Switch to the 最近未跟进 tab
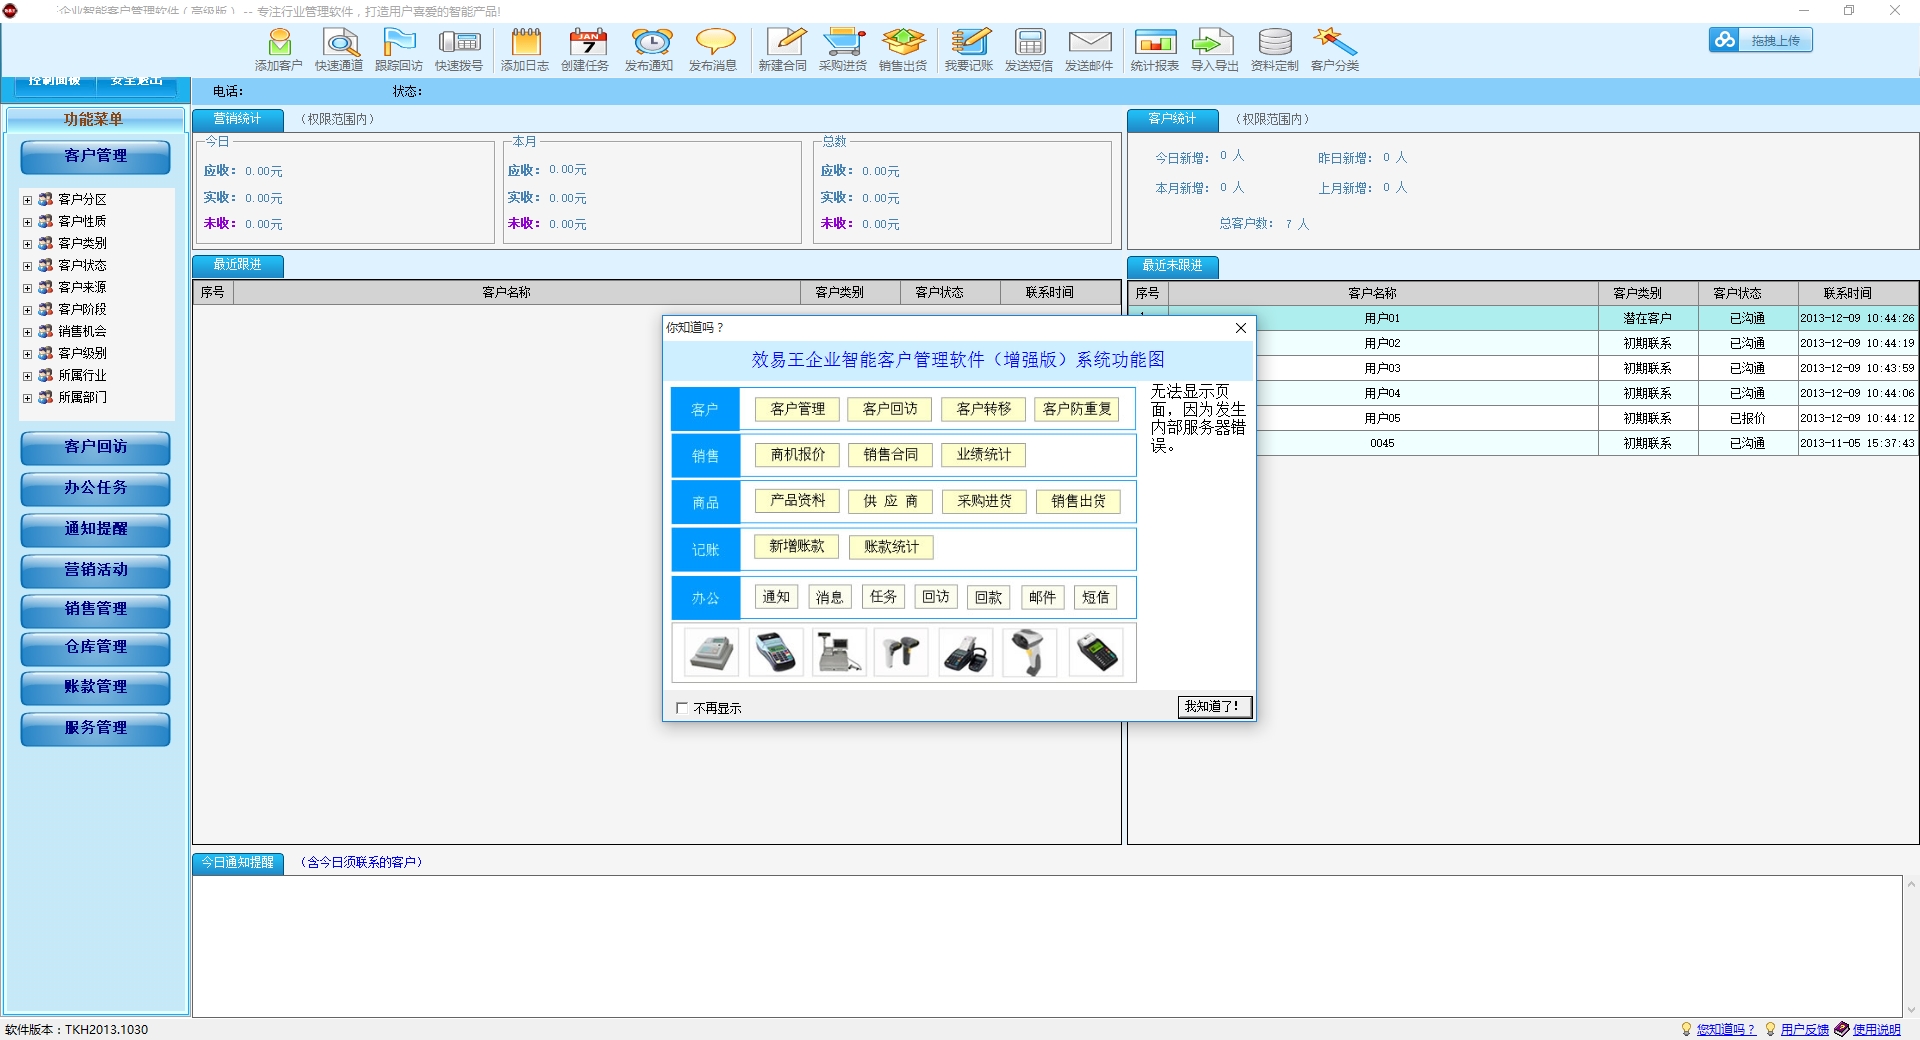Viewport: 1920px width, 1040px height. coord(1172,266)
